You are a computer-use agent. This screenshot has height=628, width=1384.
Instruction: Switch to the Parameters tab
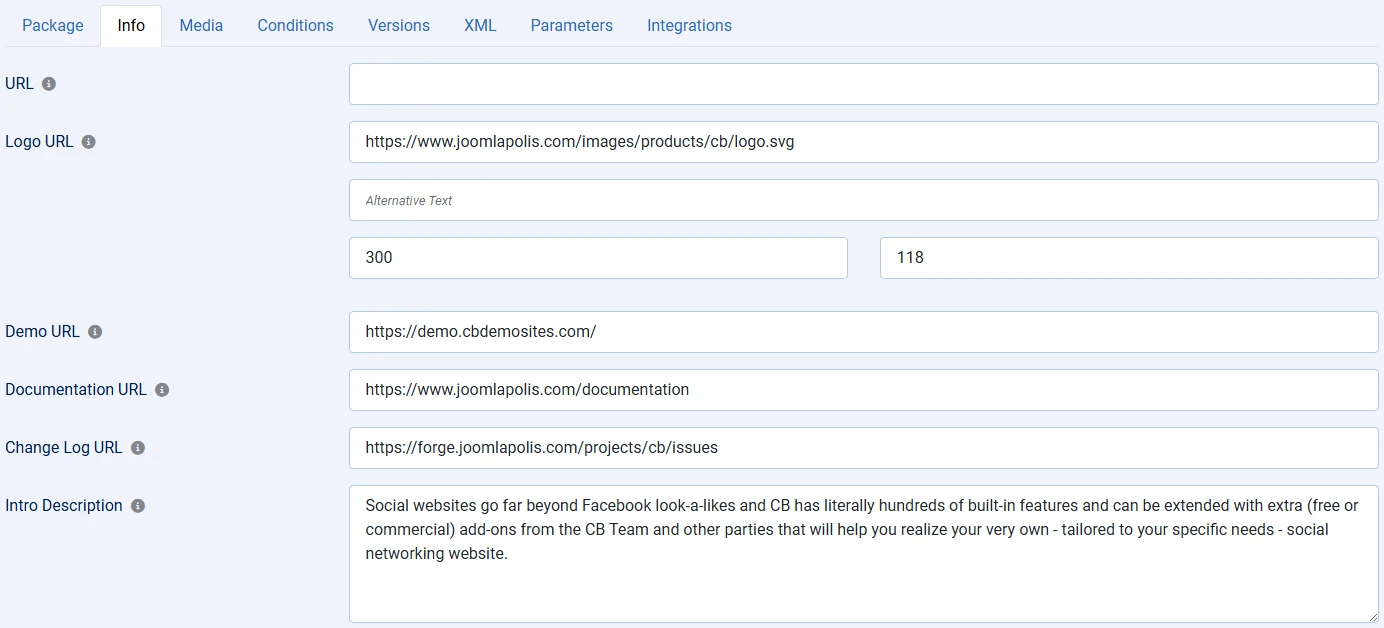coord(571,26)
